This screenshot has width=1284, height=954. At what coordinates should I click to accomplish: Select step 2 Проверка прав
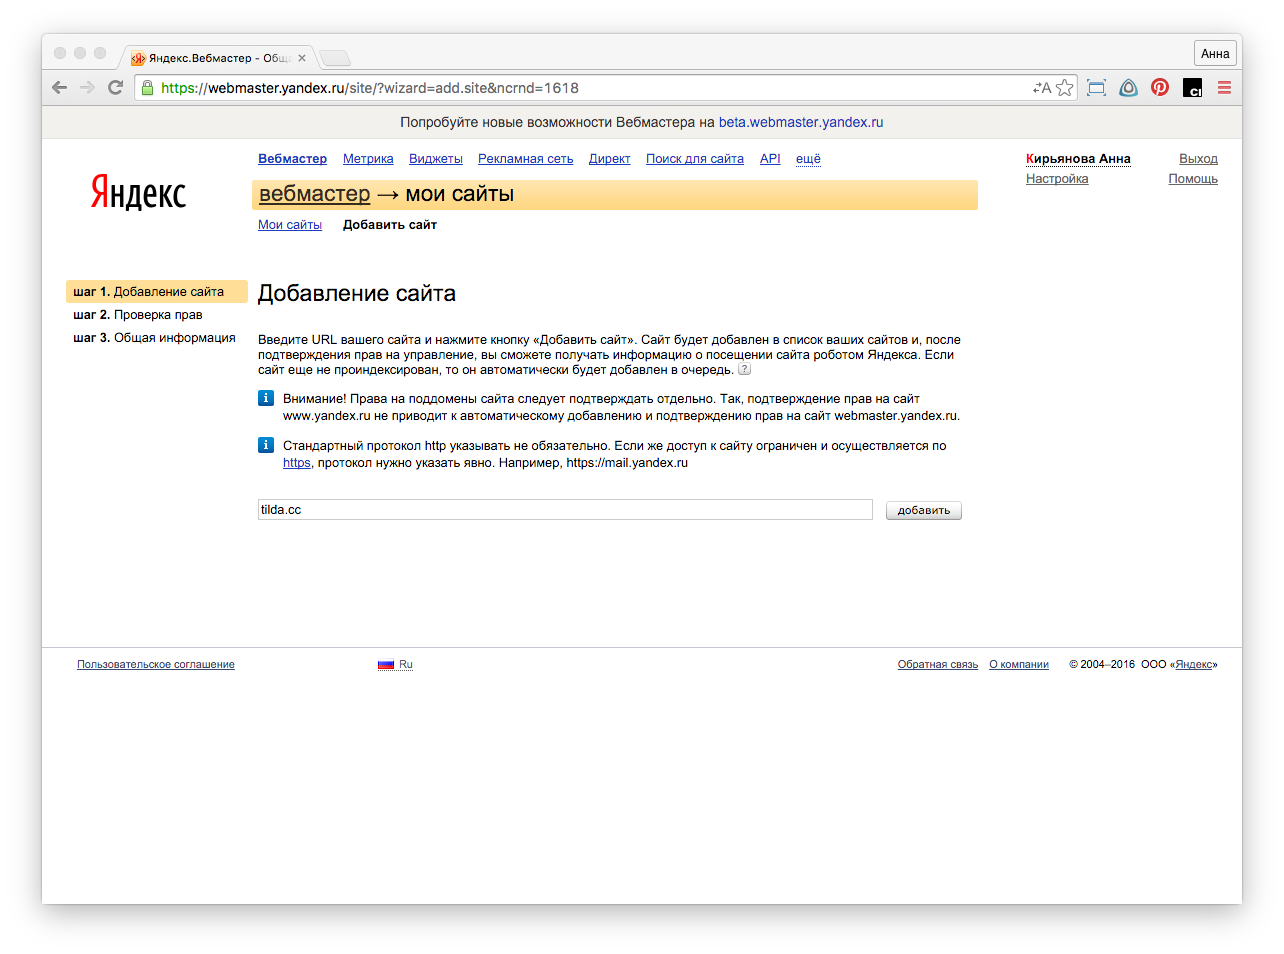(138, 315)
